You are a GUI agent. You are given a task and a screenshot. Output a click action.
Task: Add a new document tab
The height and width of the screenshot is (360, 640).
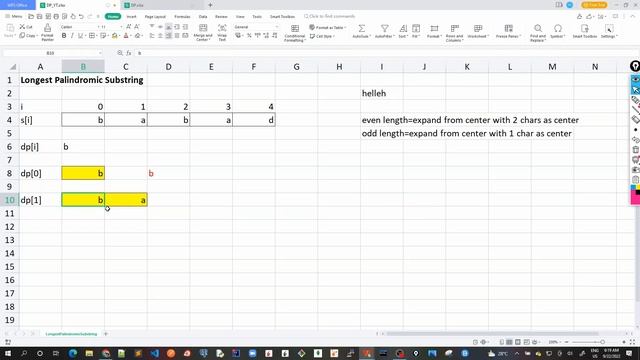pos(210,5)
